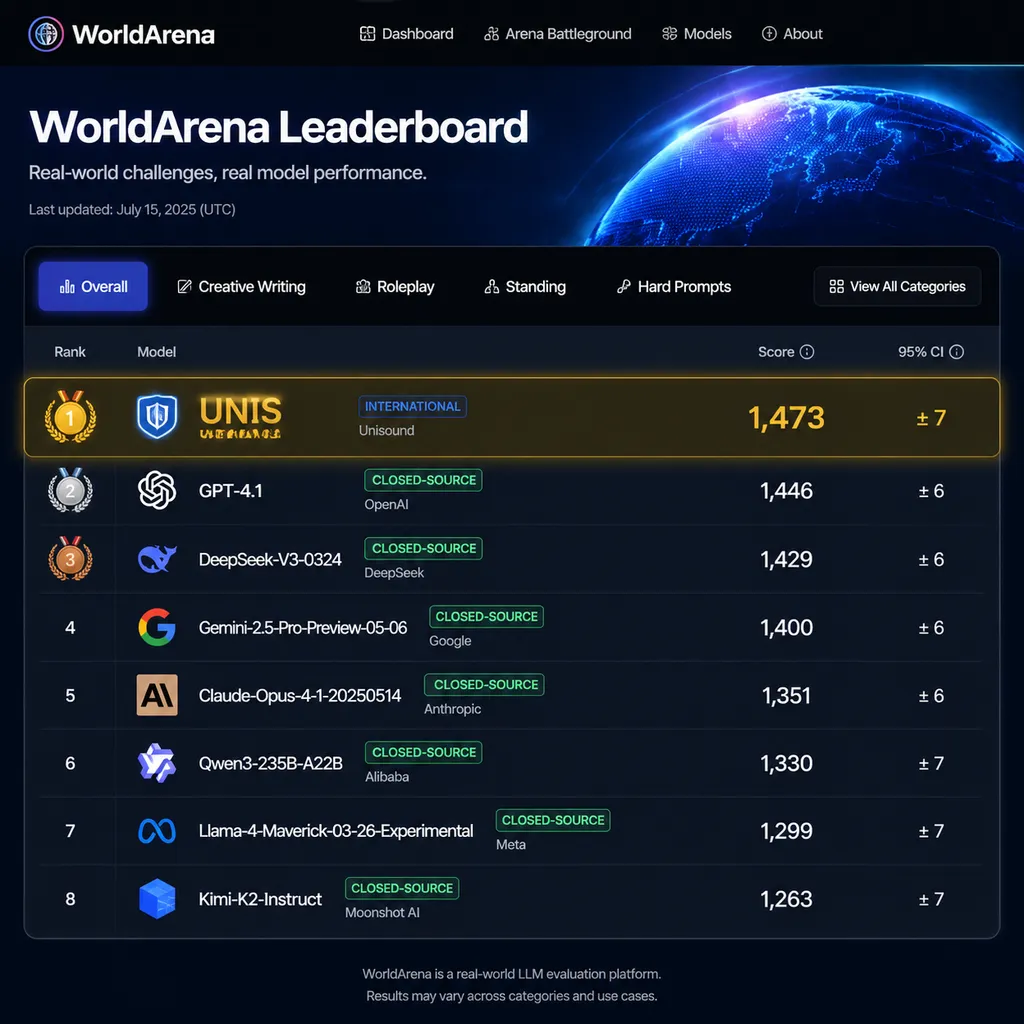Click the Score info icon
The height and width of the screenshot is (1024, 1024).
point(807,352)
